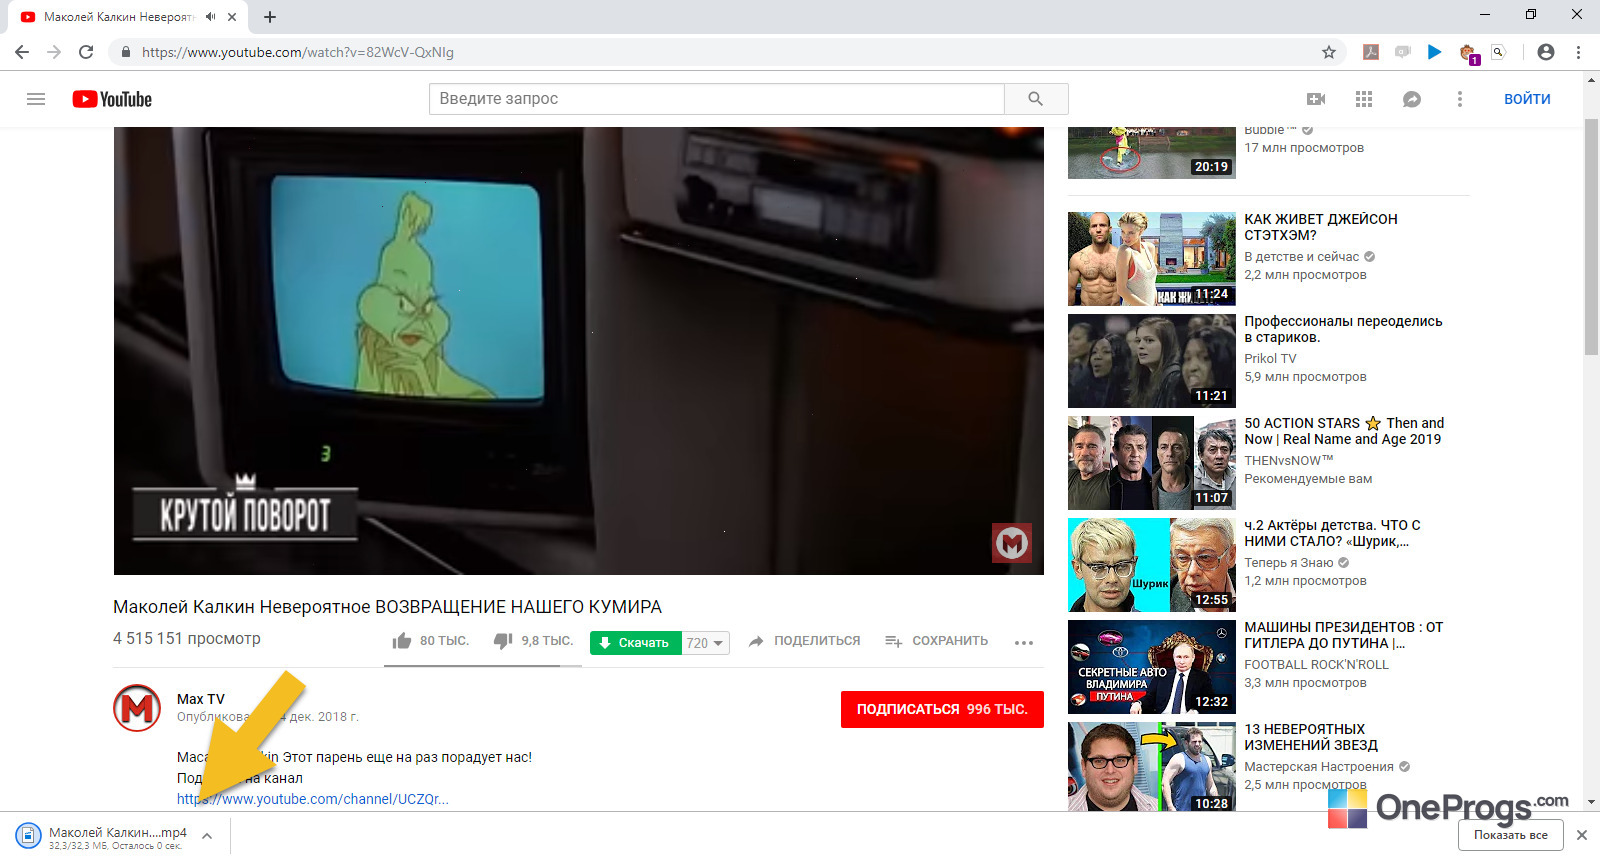This screenshot has height=860, width=1600.
Task: Open the Джейсон Стэтхэм video thumbnail
Action: click(x=1152, y=259)
